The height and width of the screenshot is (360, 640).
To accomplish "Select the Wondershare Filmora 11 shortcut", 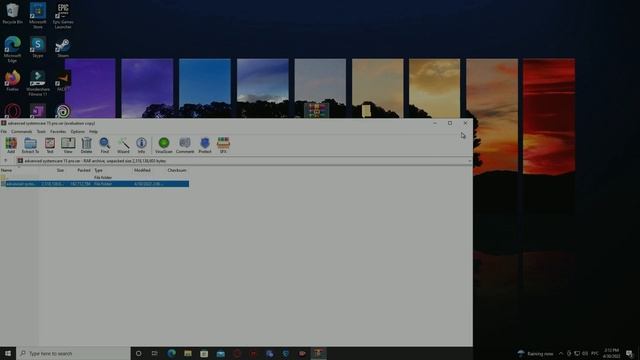I will (38, 83).
